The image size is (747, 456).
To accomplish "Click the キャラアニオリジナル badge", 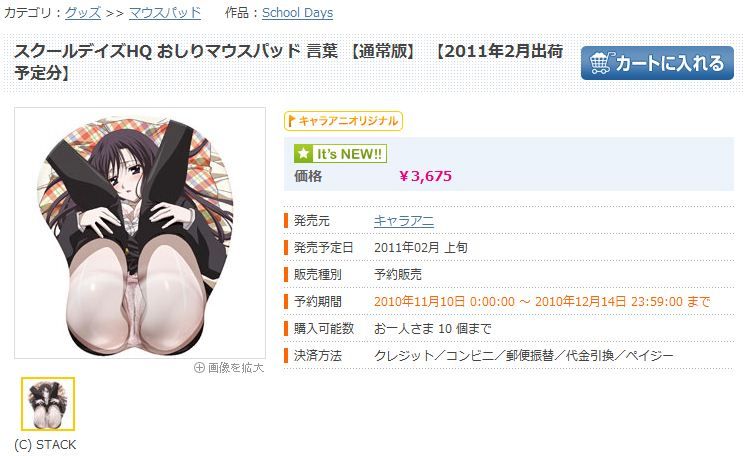I will click(343, 121).
